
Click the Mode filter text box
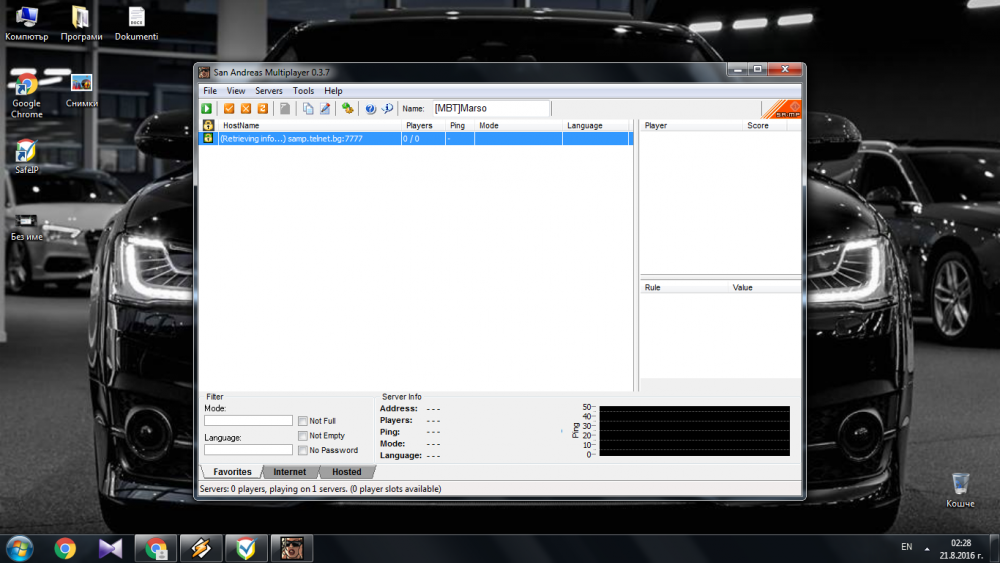248,421
